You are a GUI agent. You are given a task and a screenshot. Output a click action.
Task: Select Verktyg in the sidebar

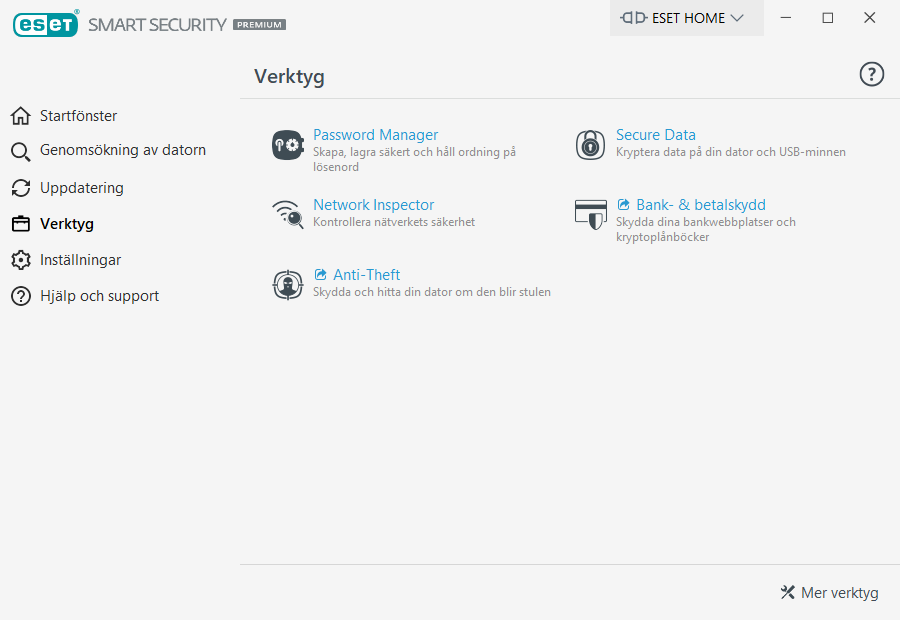coord(66,224)
